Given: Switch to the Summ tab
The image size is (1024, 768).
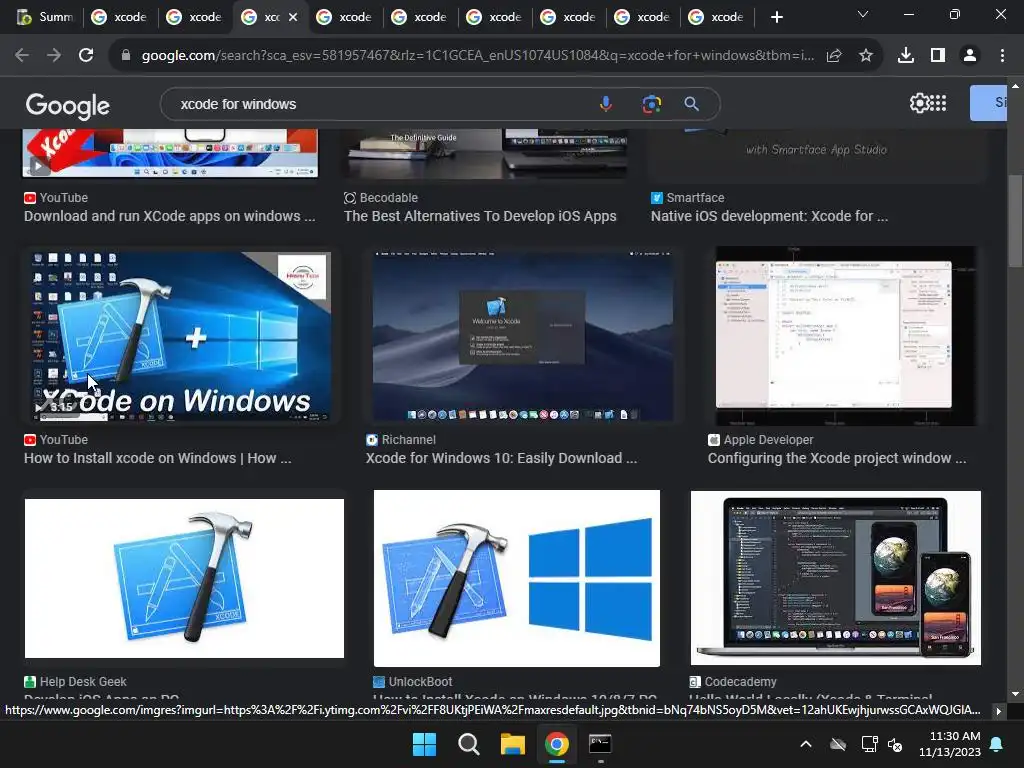Looking at the screenshot, I should (x=44, y=17).
